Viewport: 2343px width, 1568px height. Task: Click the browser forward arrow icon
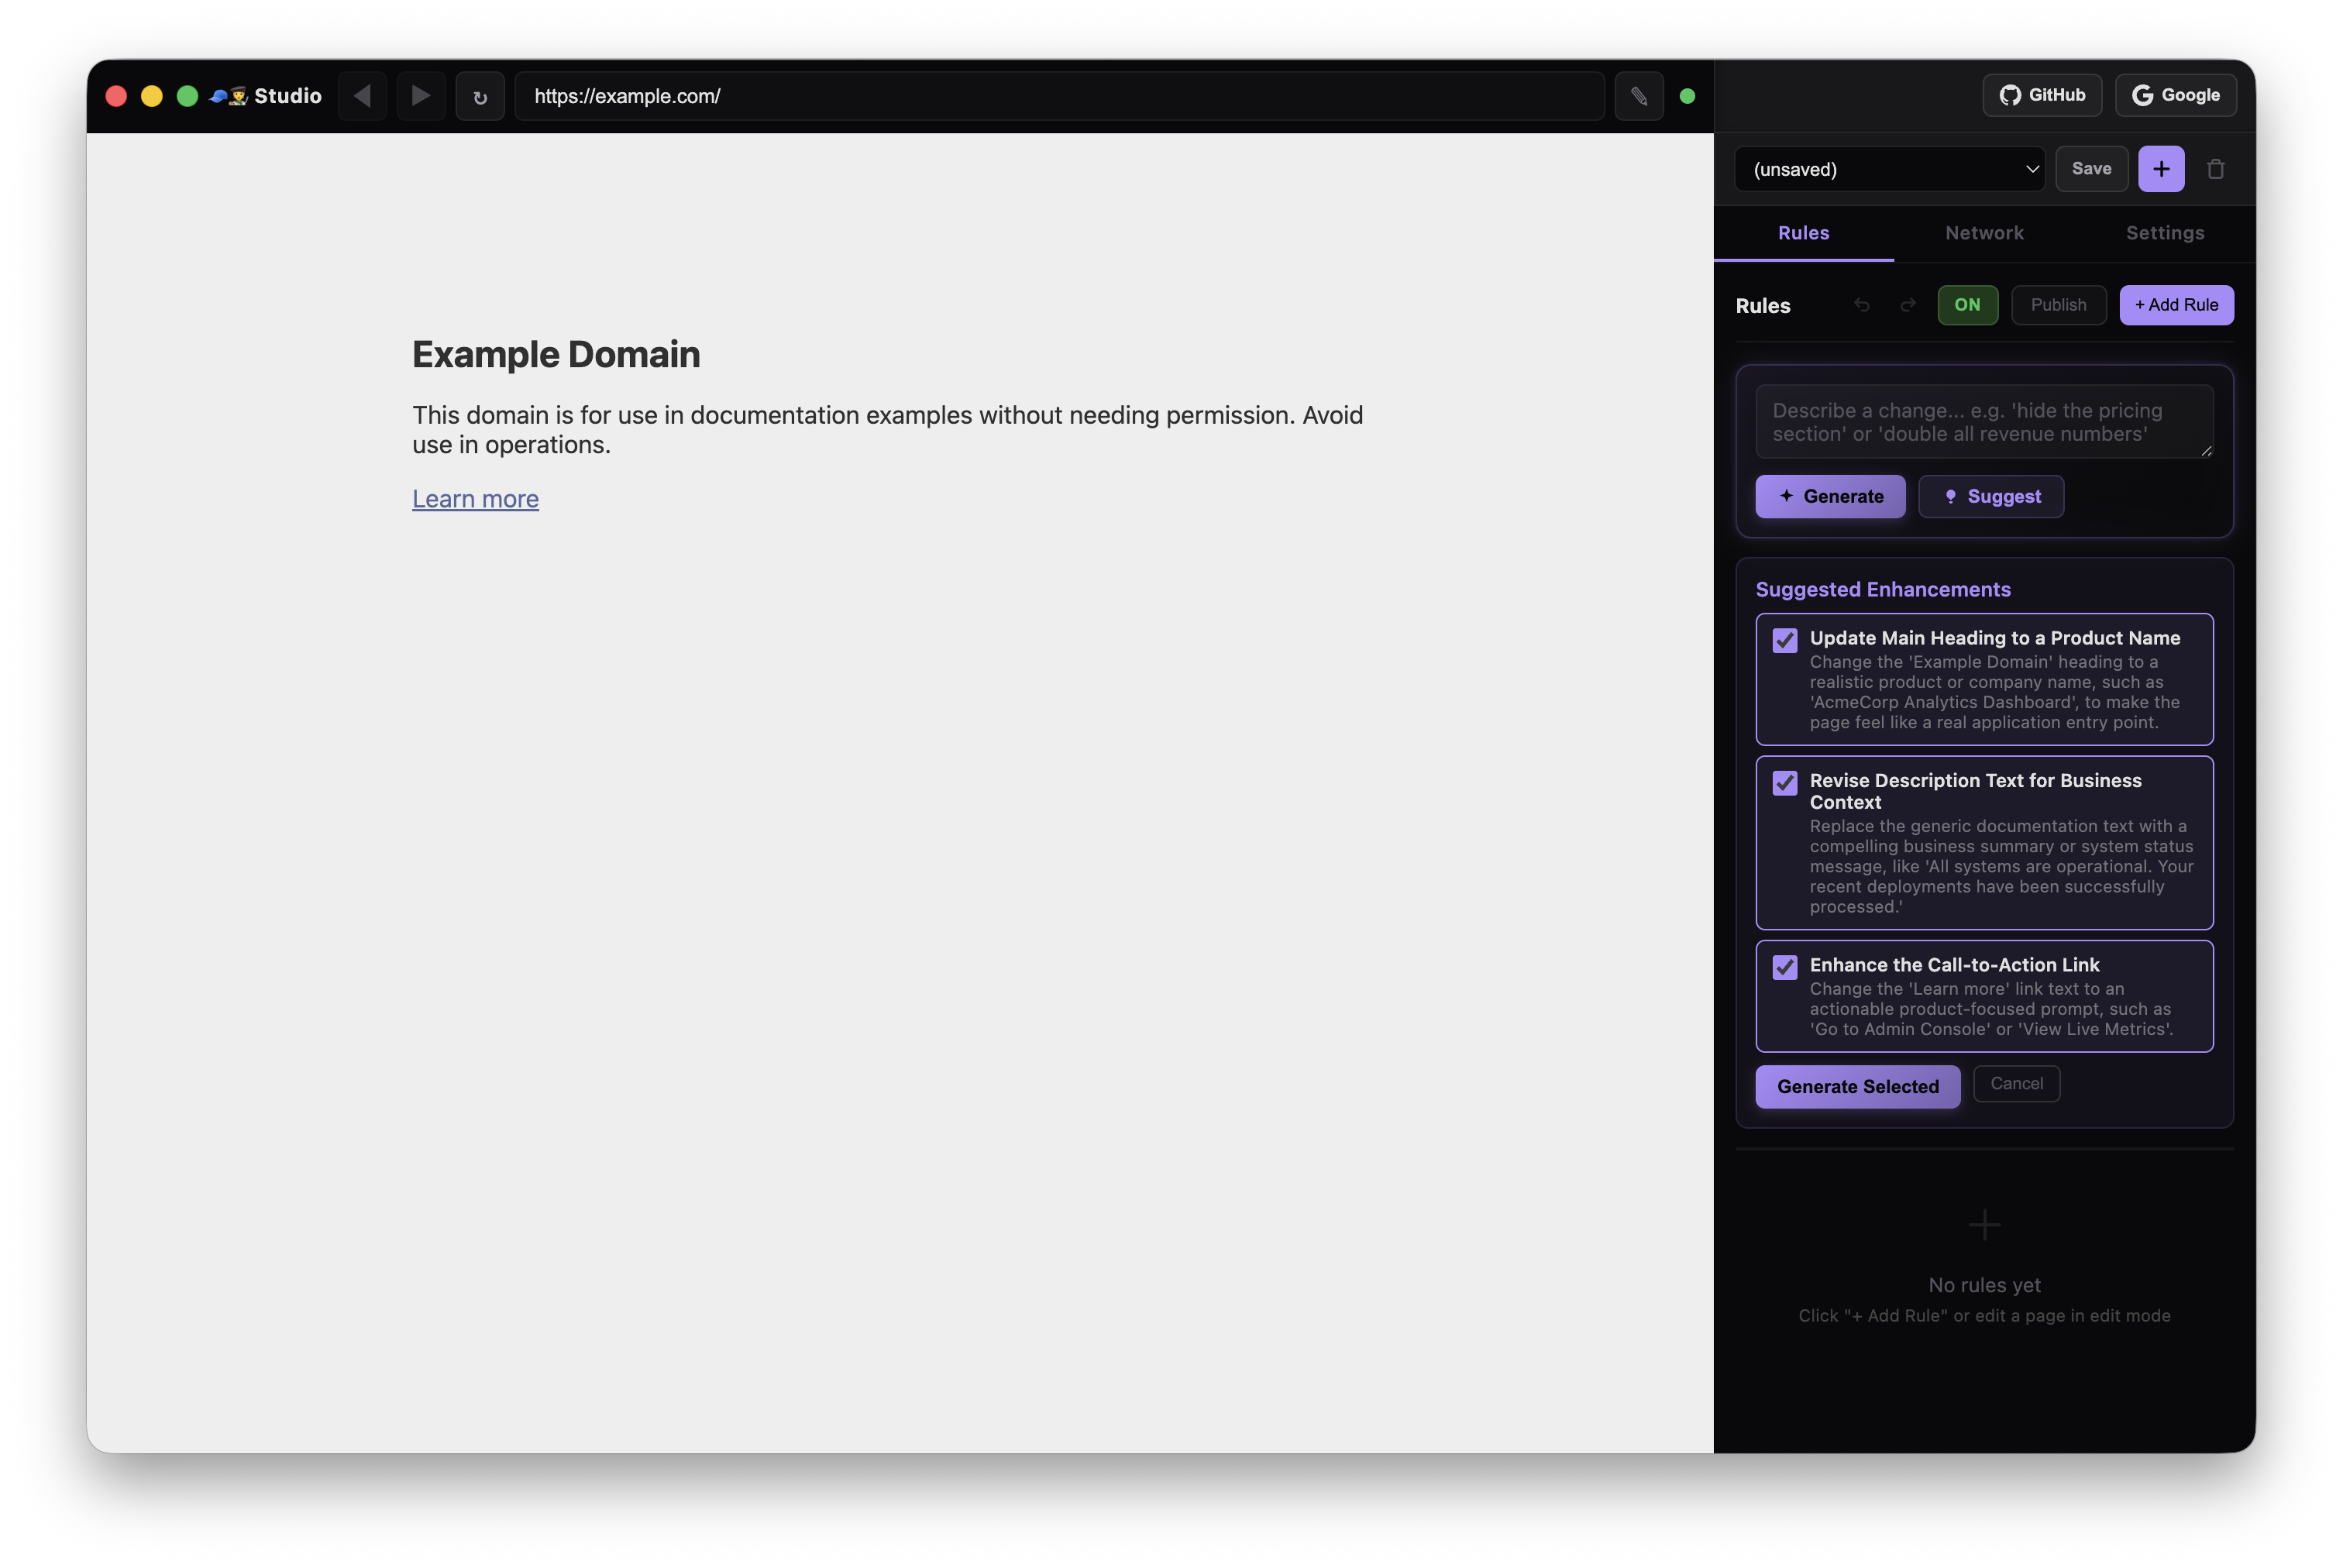421,96
